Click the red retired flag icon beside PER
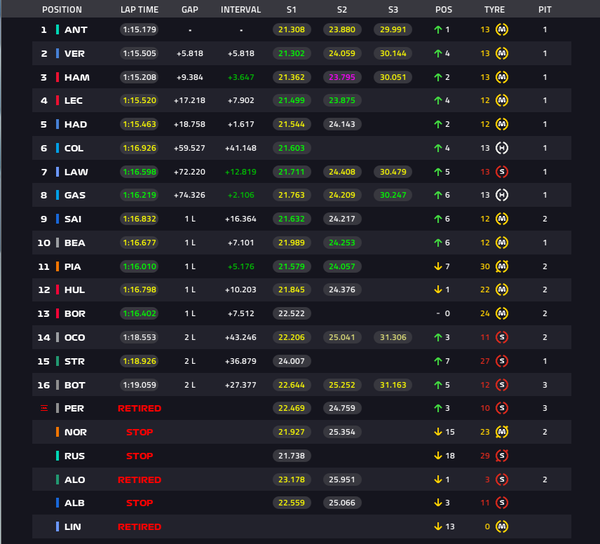The width and height of the screenshot is (600, 544). [x=44, y=408]
